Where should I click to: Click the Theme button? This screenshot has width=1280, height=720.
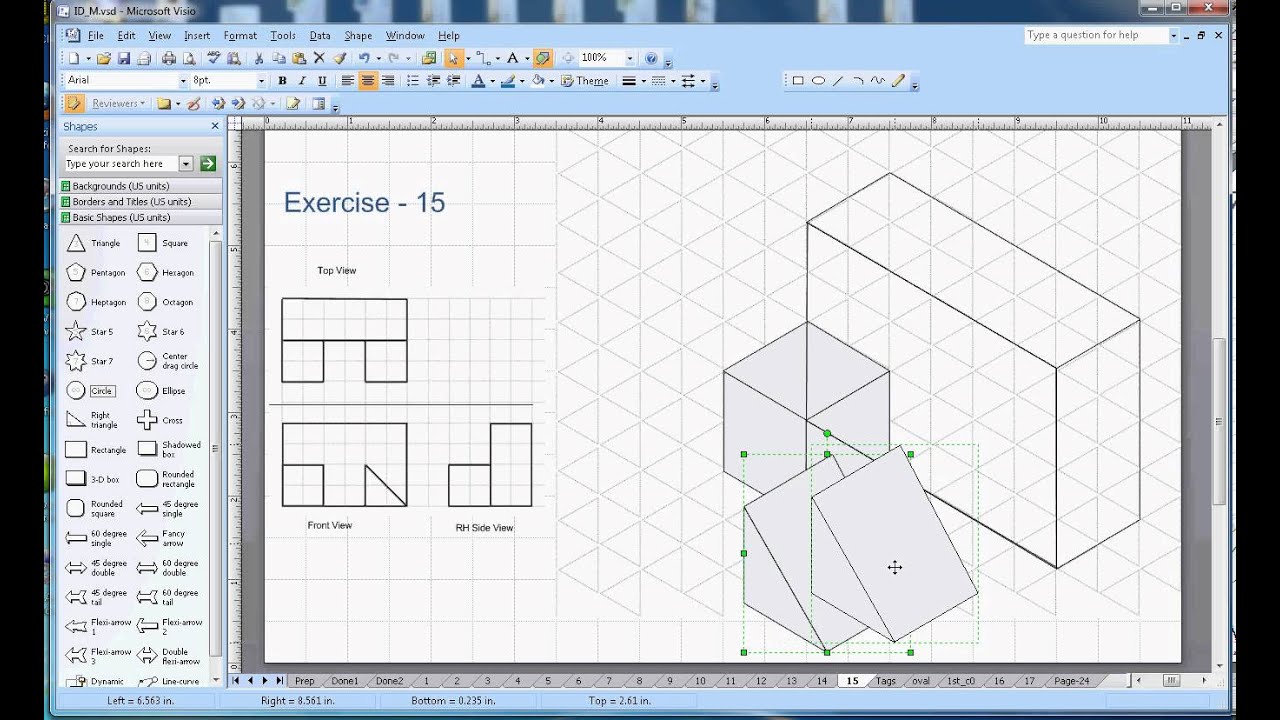pos(585,81)
